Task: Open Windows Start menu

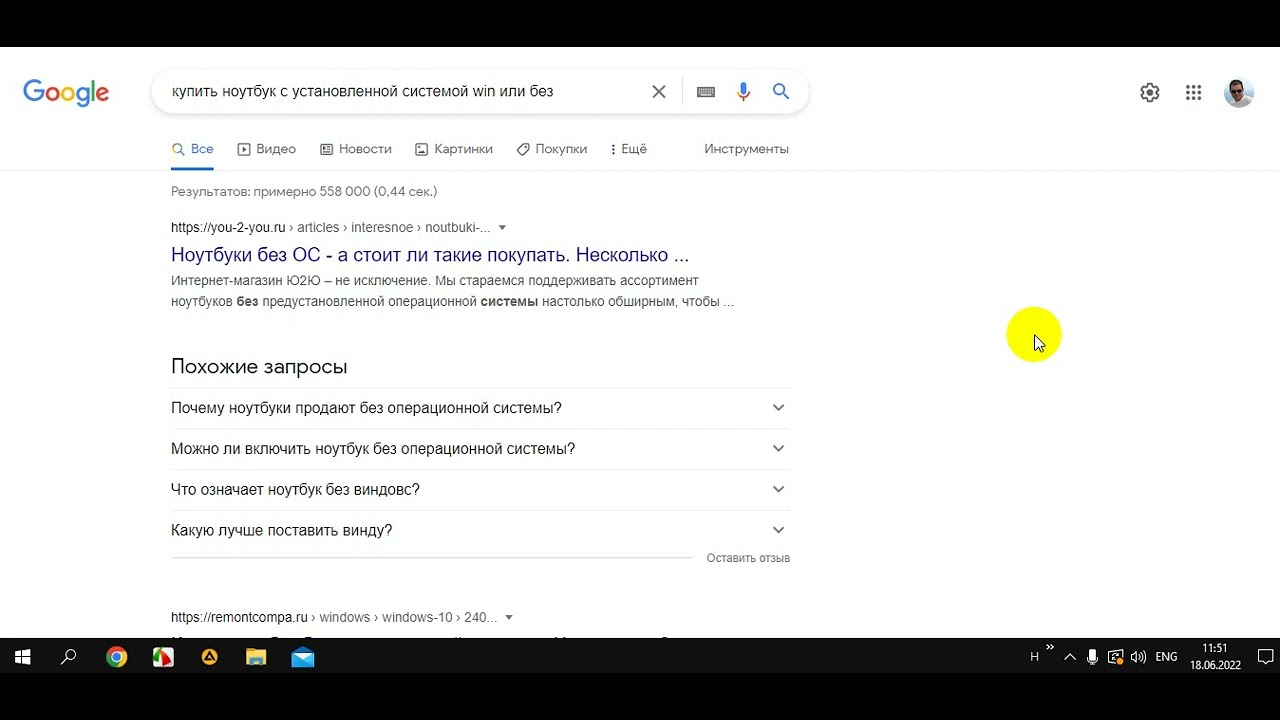Action: click(23, 657)
